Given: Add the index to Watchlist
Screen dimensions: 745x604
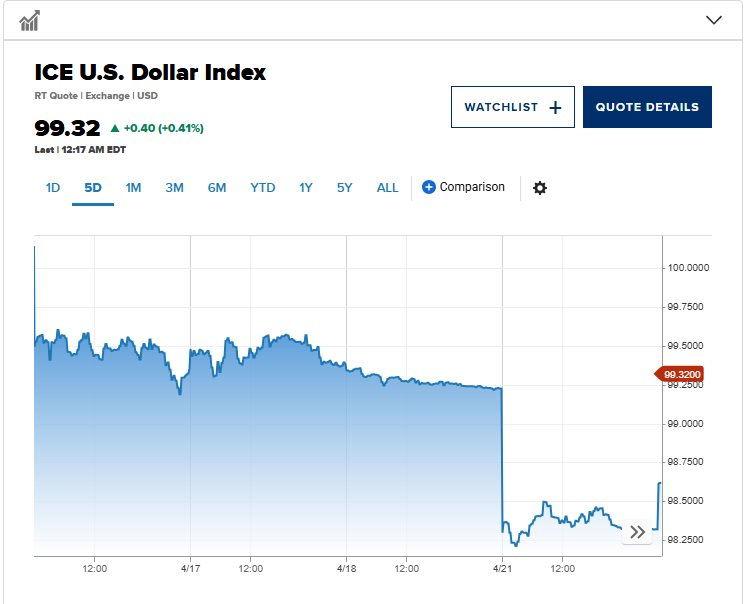Looking at the screenshot, I should (512, 107).
